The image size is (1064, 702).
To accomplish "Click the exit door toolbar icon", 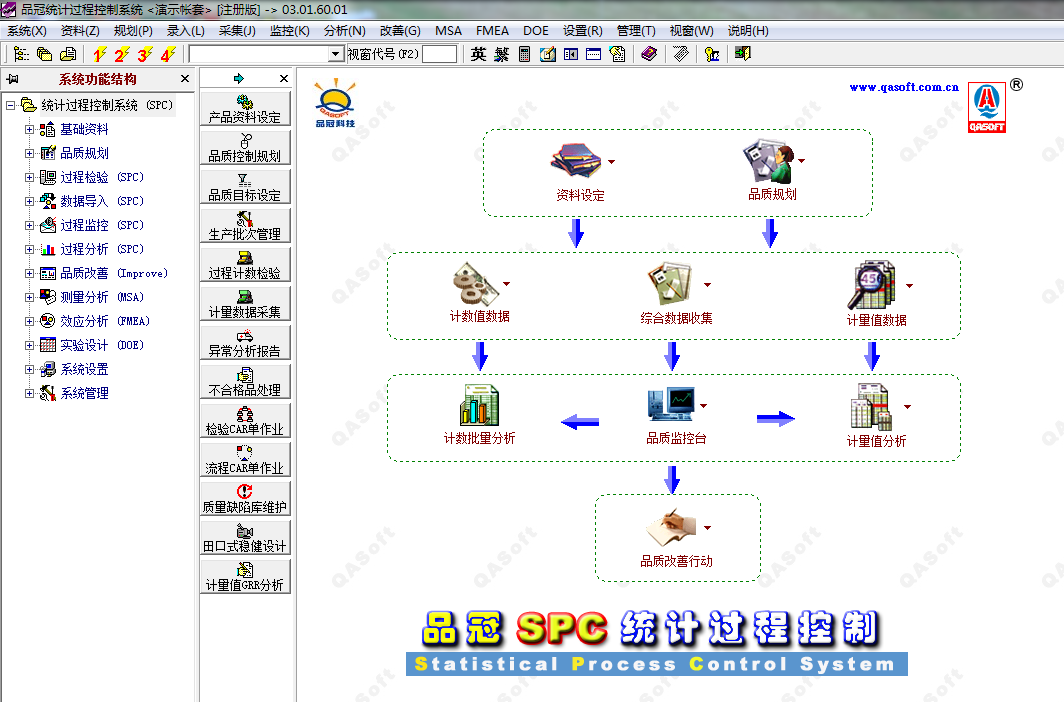I will (743, 54).
